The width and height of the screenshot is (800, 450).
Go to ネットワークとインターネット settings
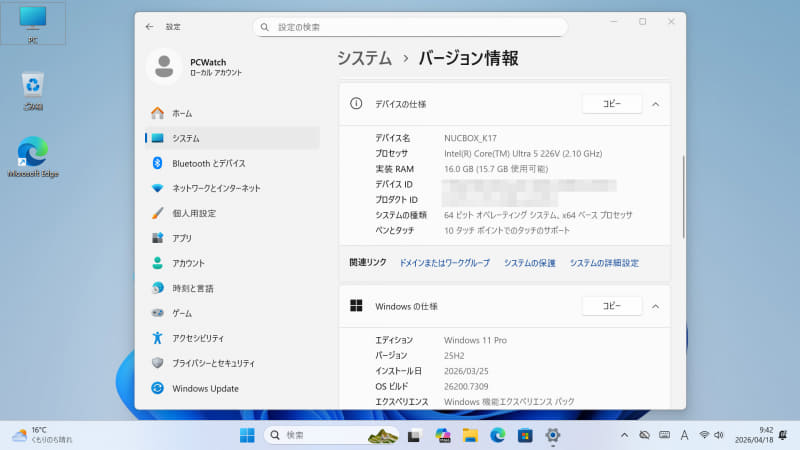pos(232,188)
